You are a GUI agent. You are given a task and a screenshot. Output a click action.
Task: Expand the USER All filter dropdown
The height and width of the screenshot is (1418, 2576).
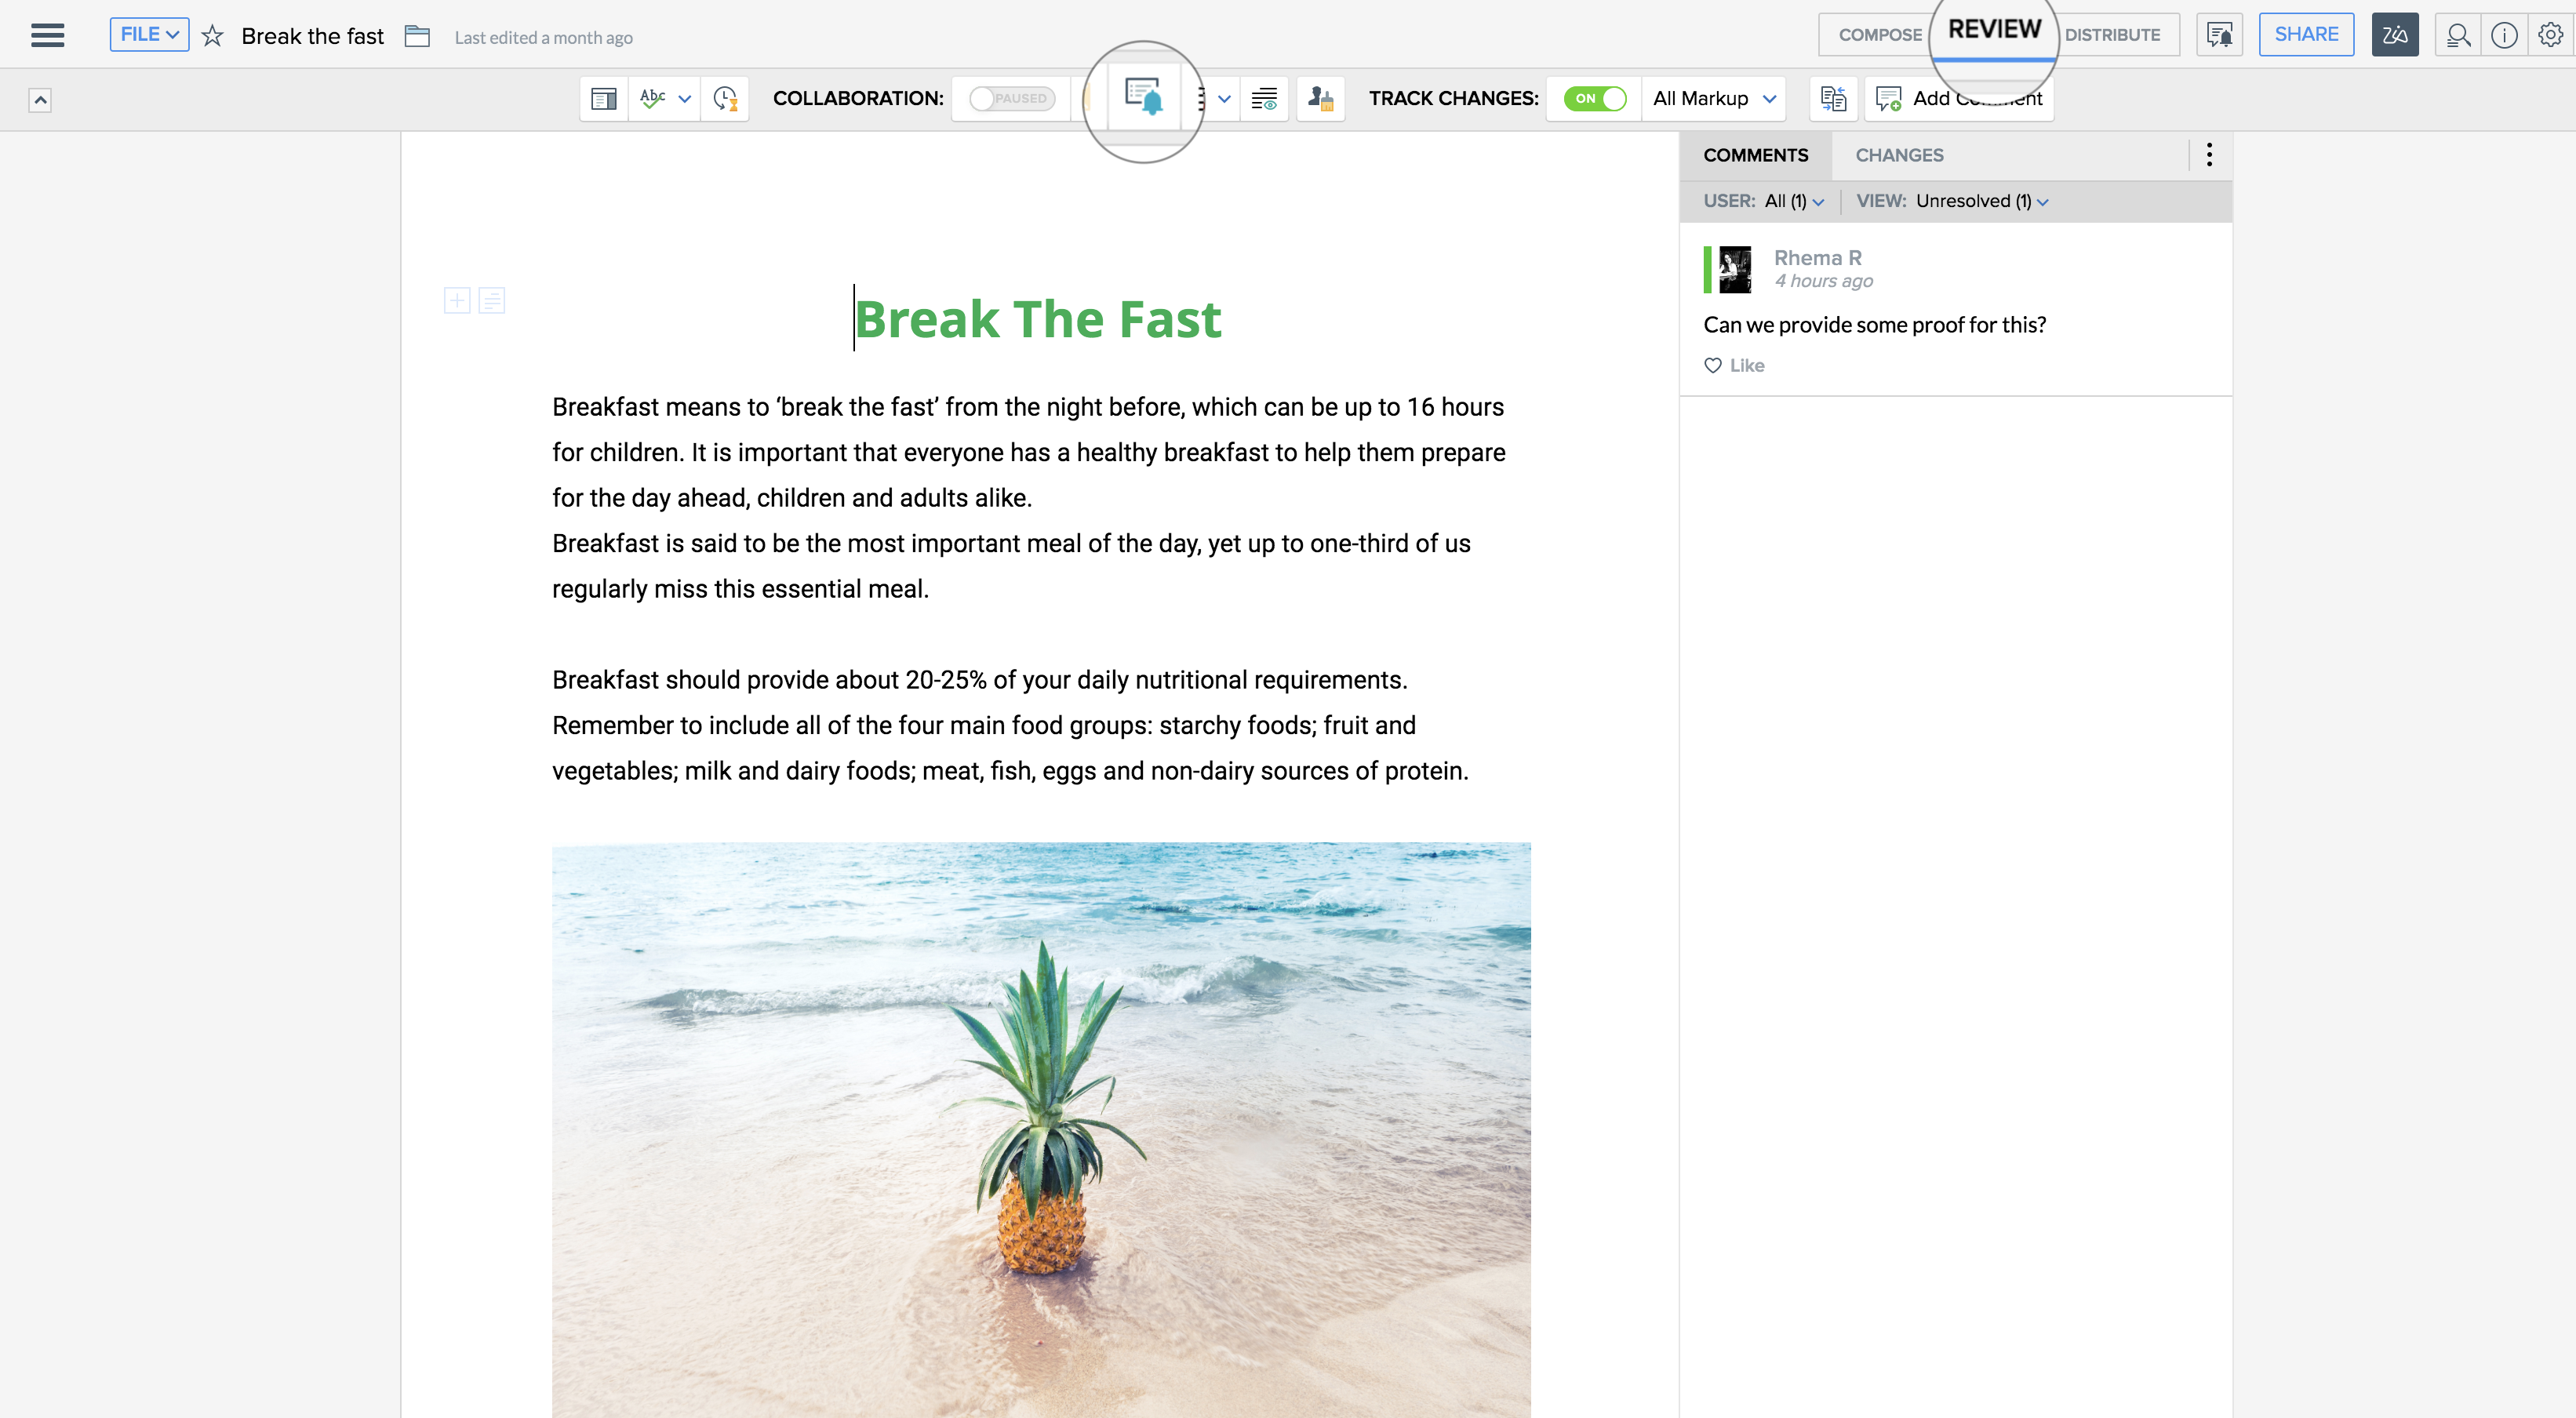[1794, 201]
